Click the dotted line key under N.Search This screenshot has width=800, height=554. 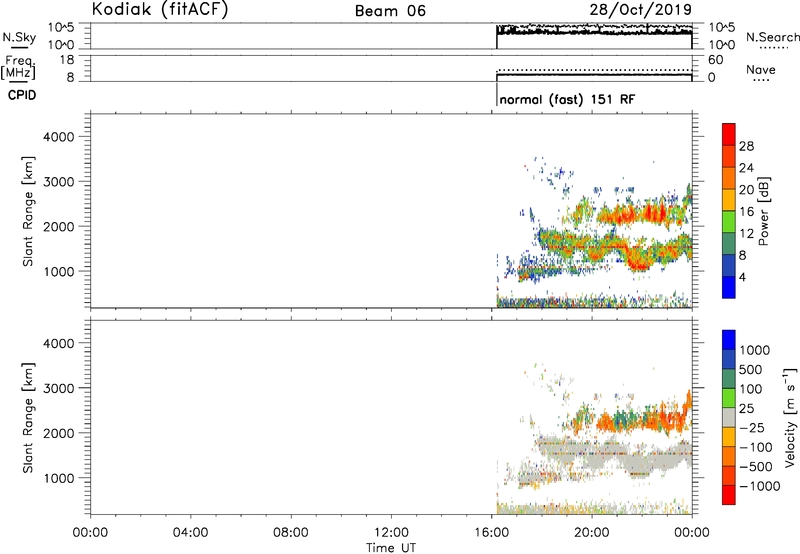click(772, 48)
